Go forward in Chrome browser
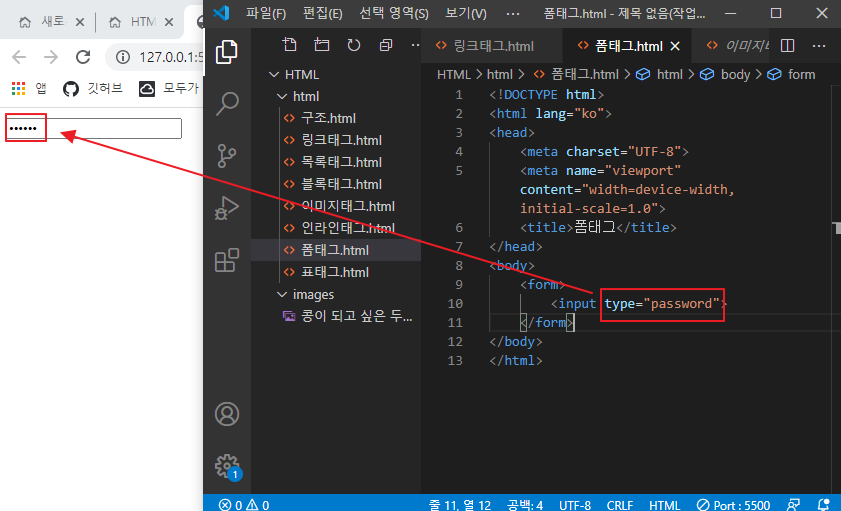 pyautogui.click(x=51, y=57)
